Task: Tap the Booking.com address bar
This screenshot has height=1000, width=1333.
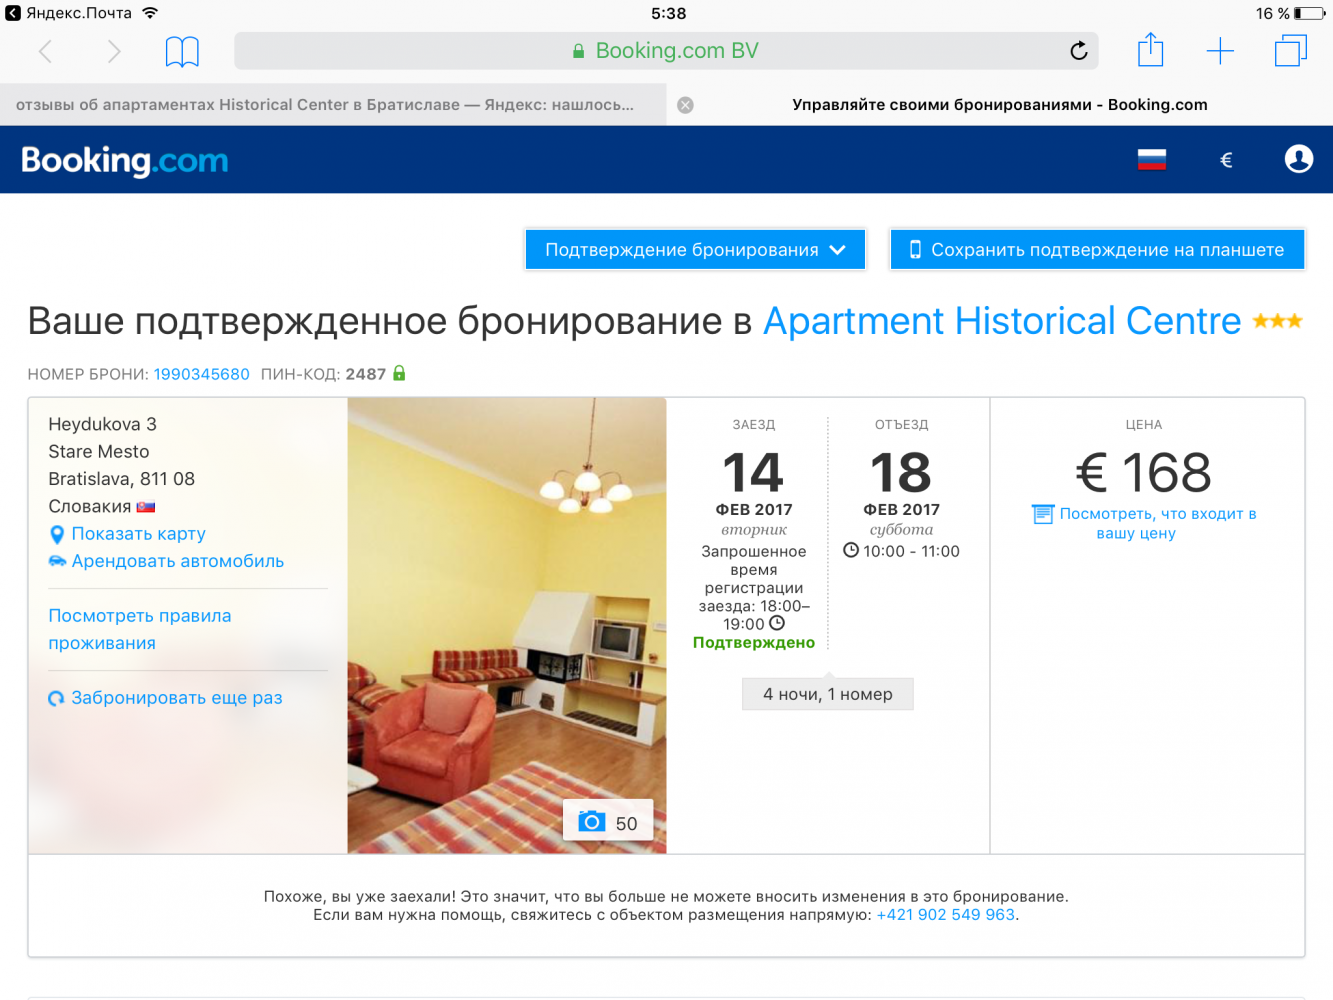Action: coord(666,51)
